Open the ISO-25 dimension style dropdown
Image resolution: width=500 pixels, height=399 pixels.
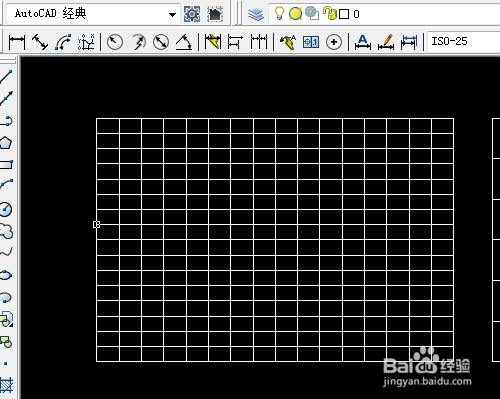tap(464, 42)
